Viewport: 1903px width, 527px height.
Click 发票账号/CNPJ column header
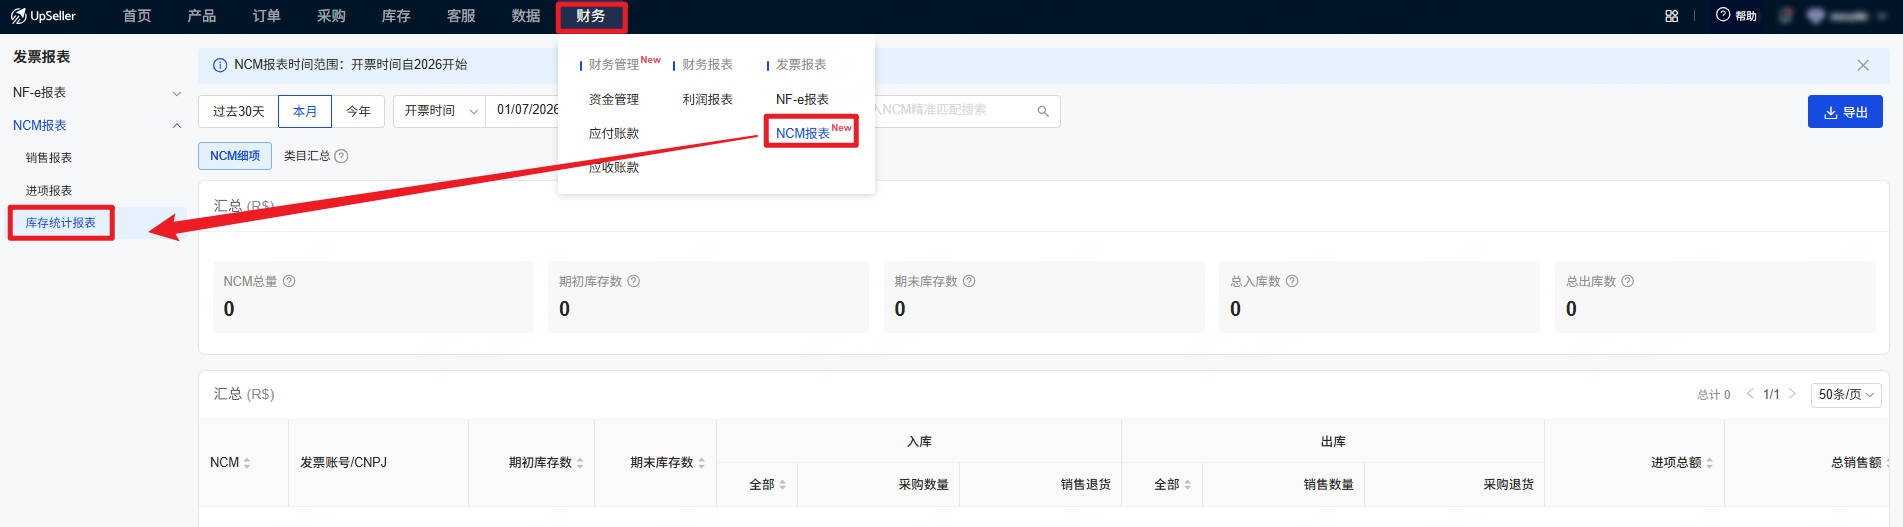(x=343, y=463)
